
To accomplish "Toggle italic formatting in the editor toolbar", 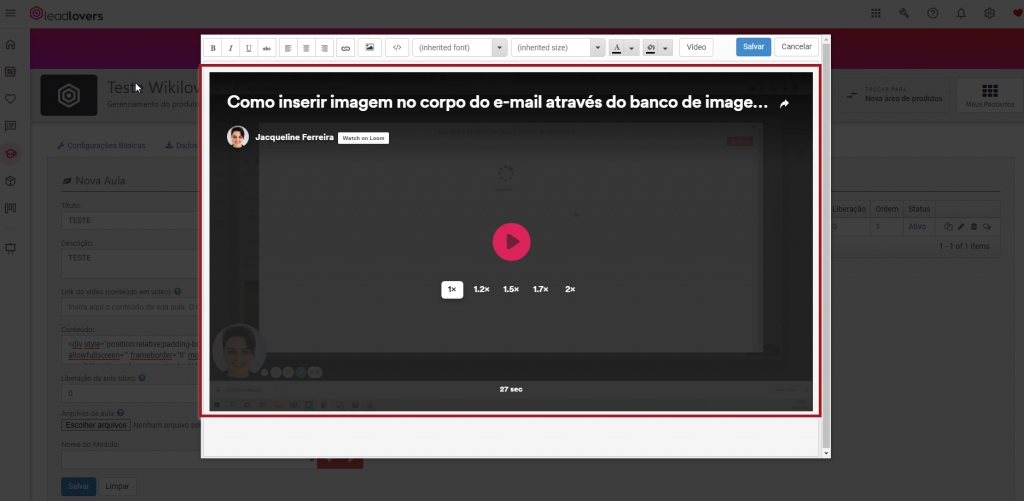I will coord(231,47).
